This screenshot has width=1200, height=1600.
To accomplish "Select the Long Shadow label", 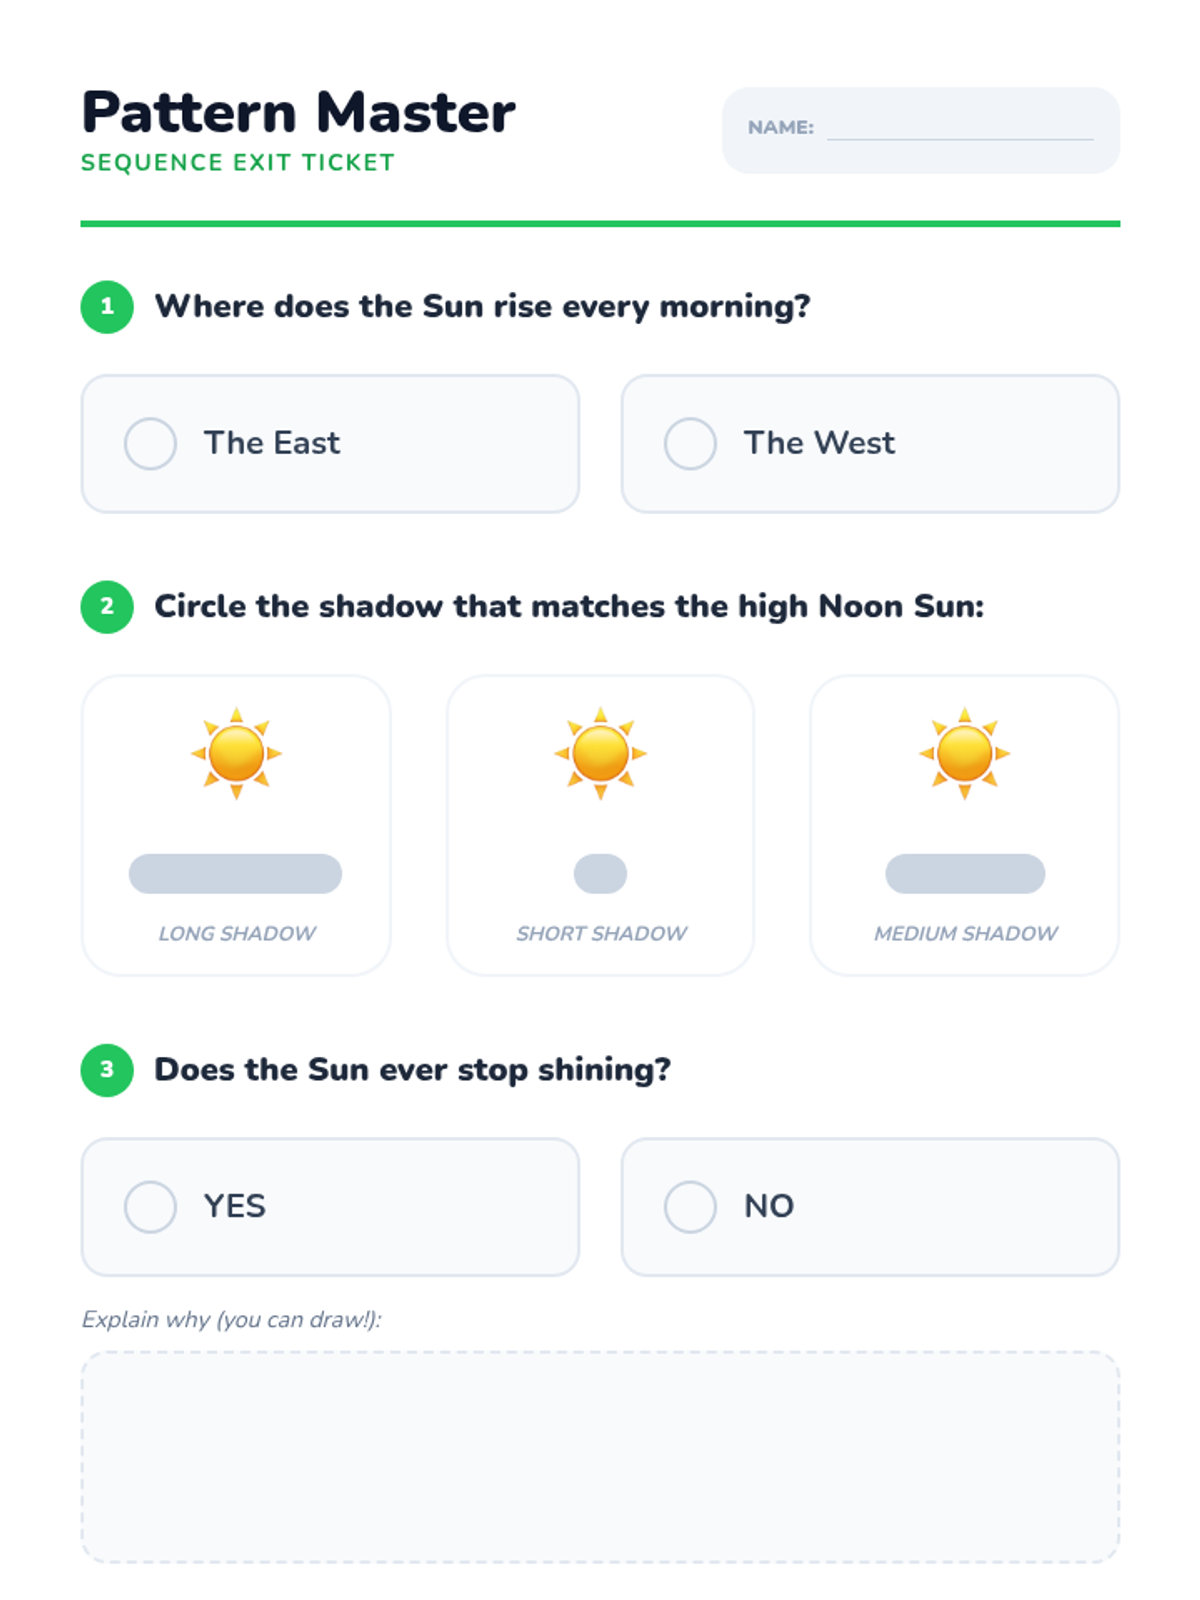I will pos(237,933).
